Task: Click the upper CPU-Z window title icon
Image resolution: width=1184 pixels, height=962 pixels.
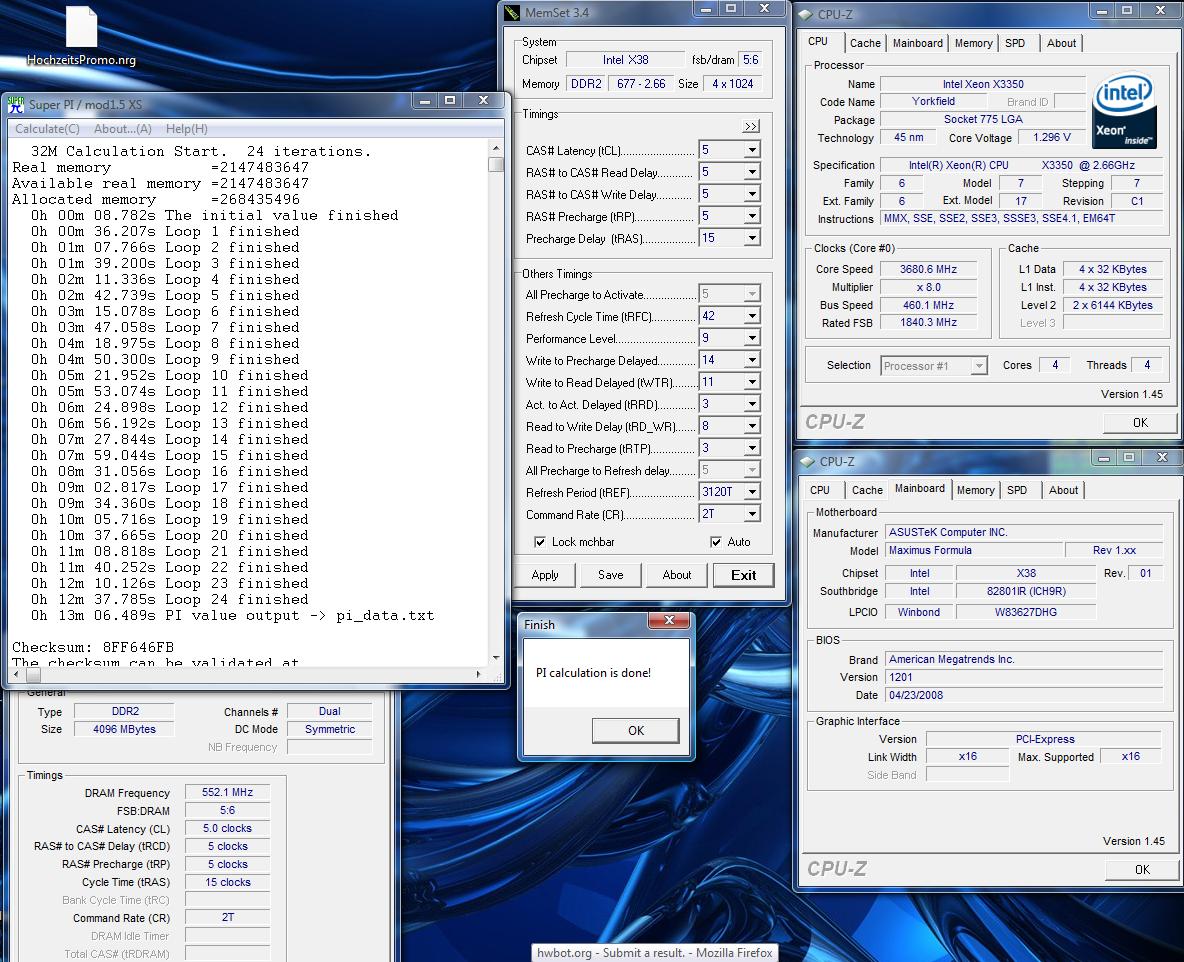Action: pyautogui.click(x=806, y=14)
